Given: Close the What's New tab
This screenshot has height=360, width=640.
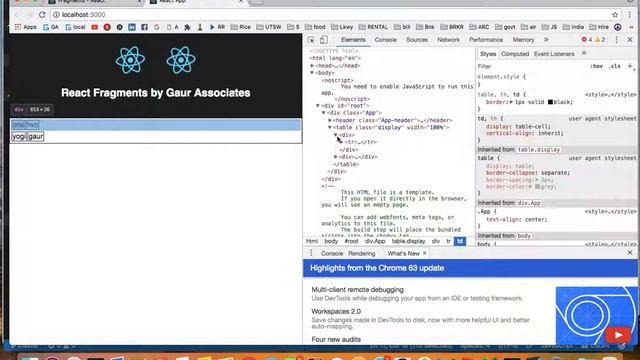Looking at the screenshot, I should point(425,253).
